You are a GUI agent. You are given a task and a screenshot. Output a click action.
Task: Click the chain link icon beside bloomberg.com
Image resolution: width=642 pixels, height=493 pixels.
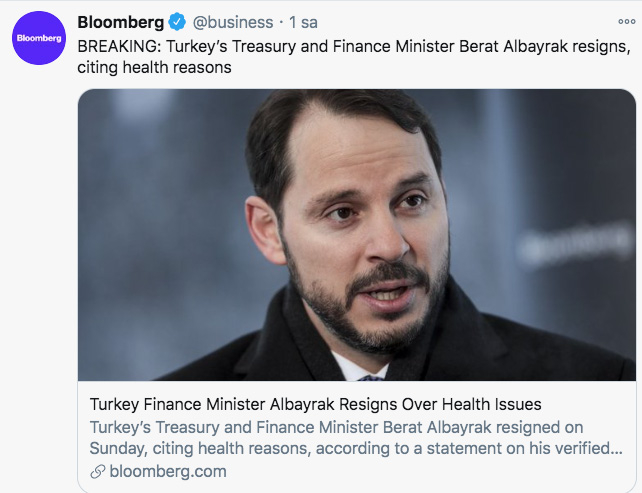point(97,471)
